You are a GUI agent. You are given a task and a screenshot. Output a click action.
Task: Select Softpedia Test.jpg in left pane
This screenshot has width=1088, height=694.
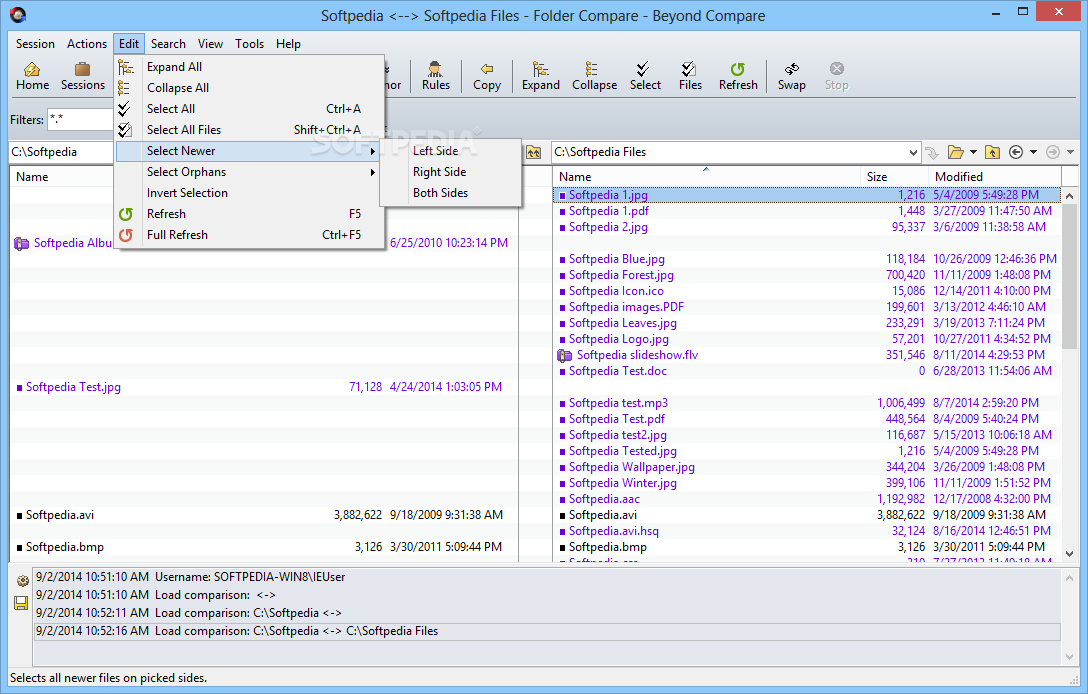pos(264,387)
